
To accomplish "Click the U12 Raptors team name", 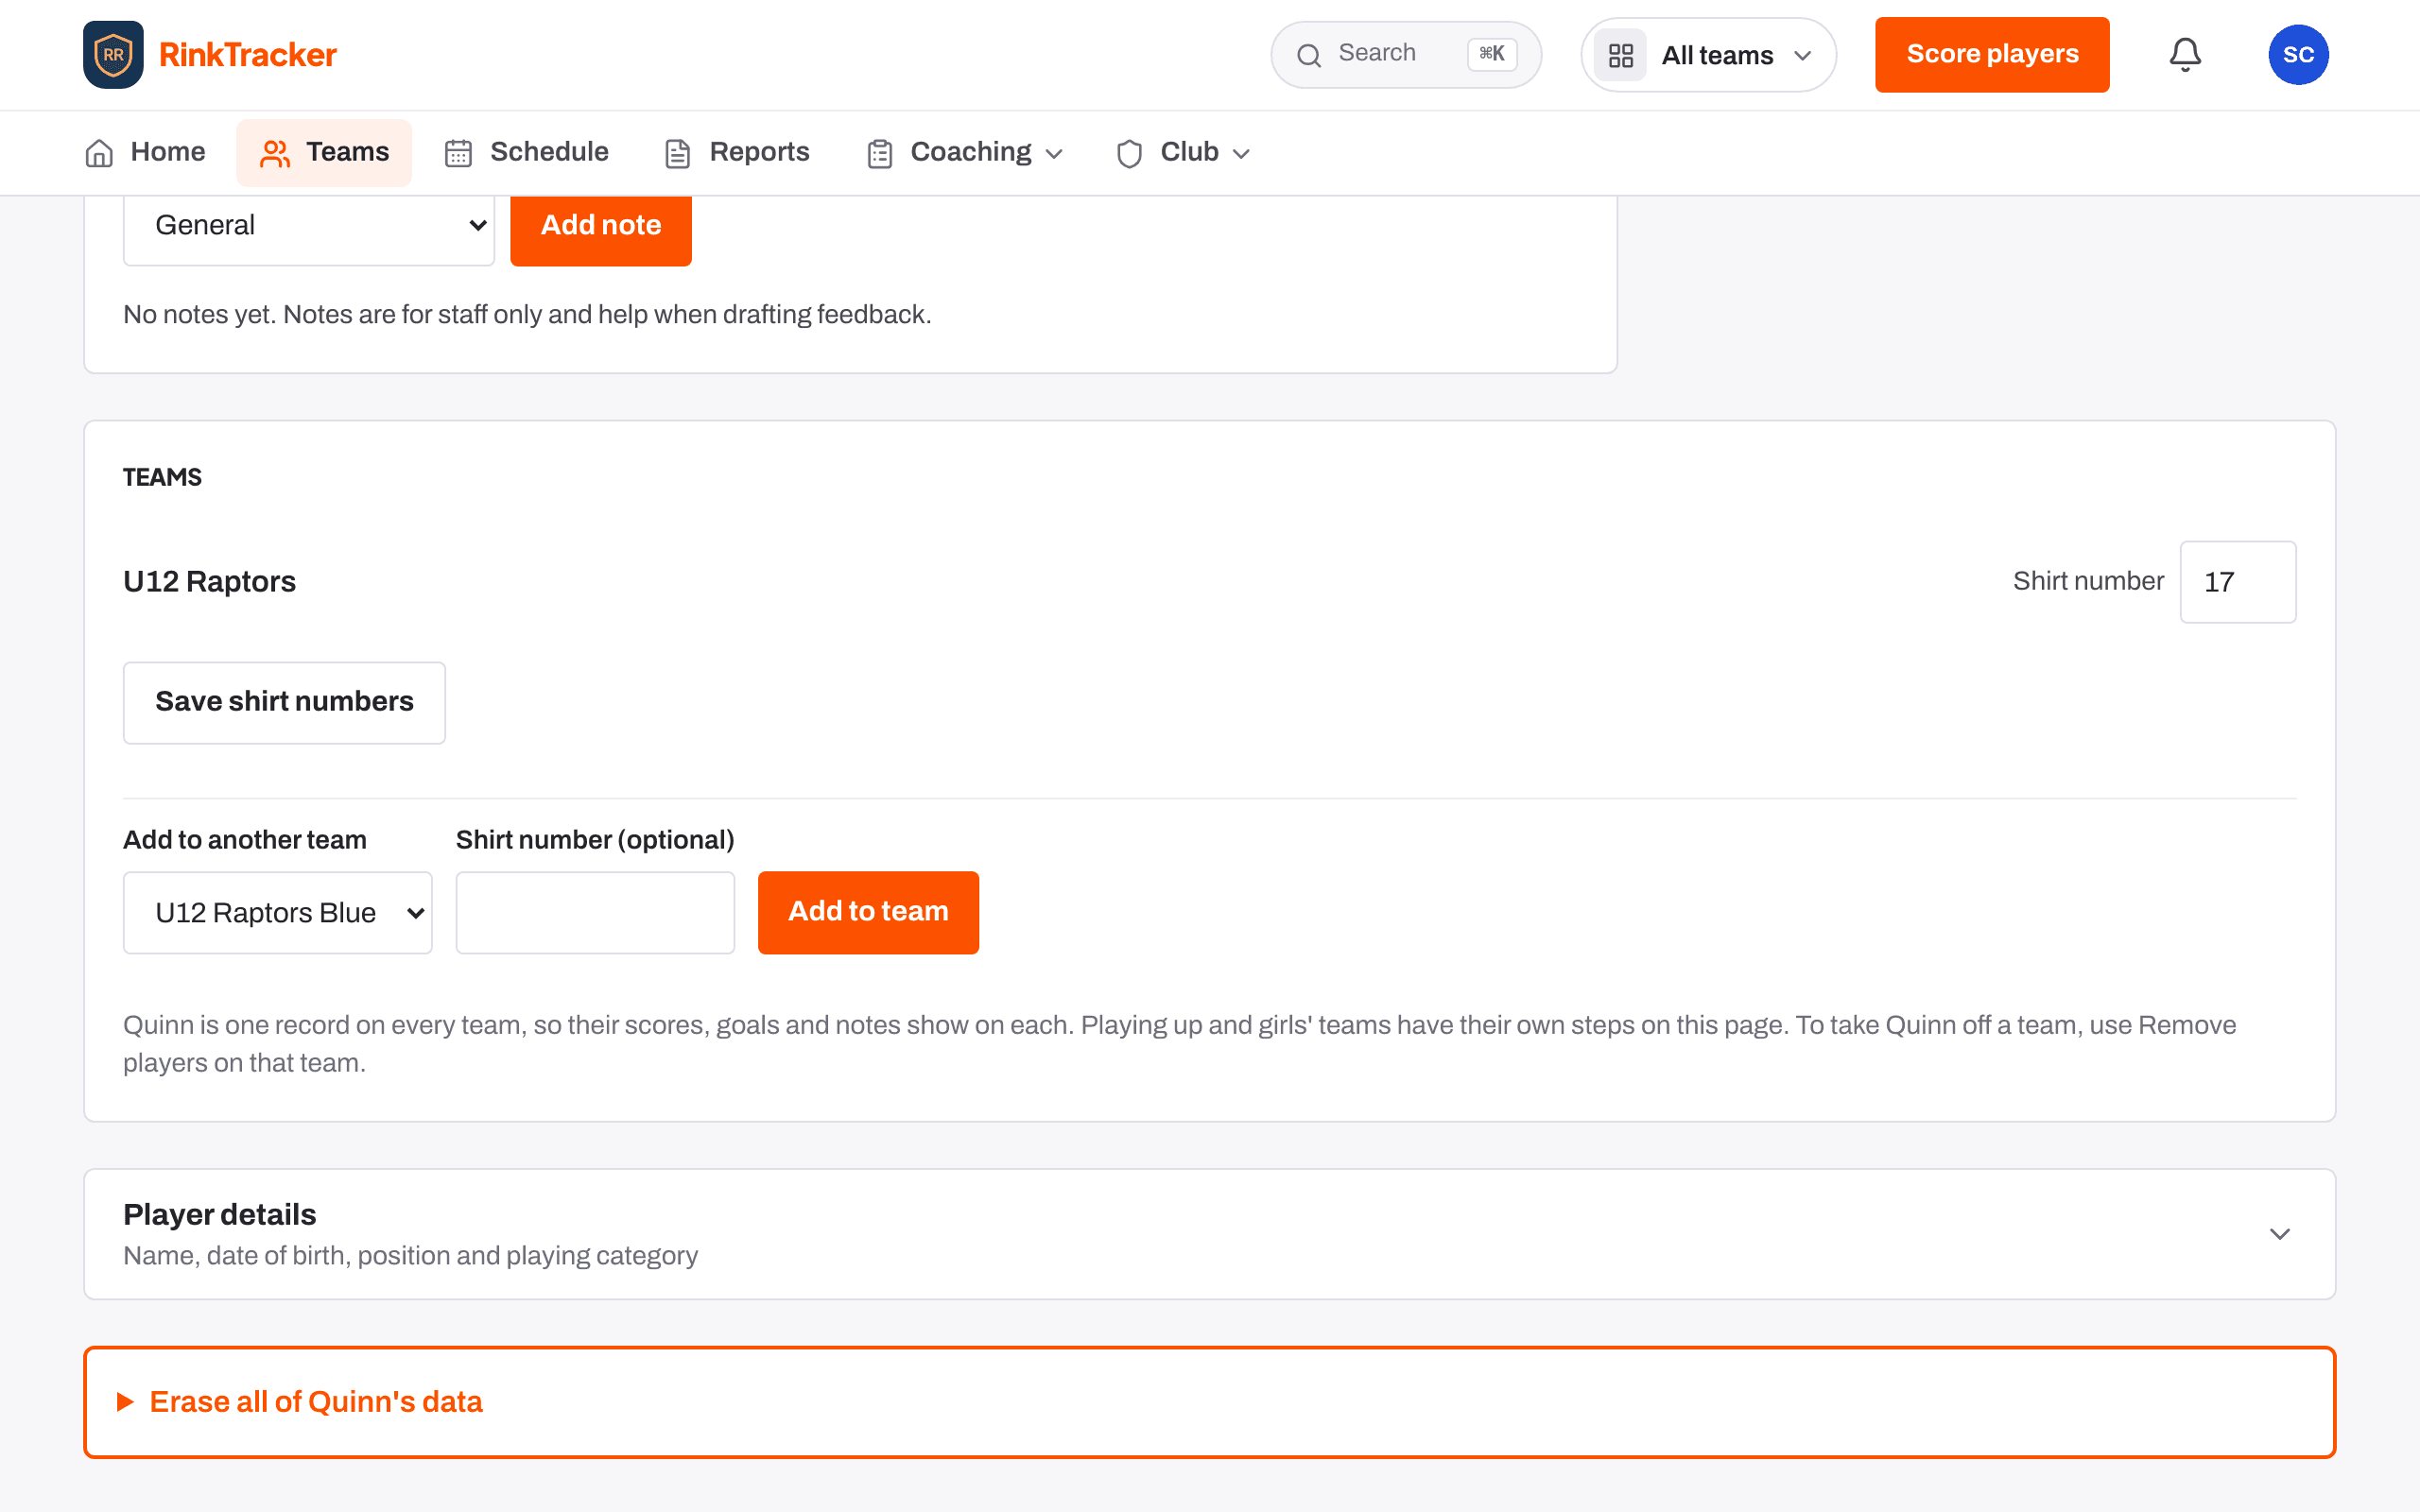I will click(209, 582).
